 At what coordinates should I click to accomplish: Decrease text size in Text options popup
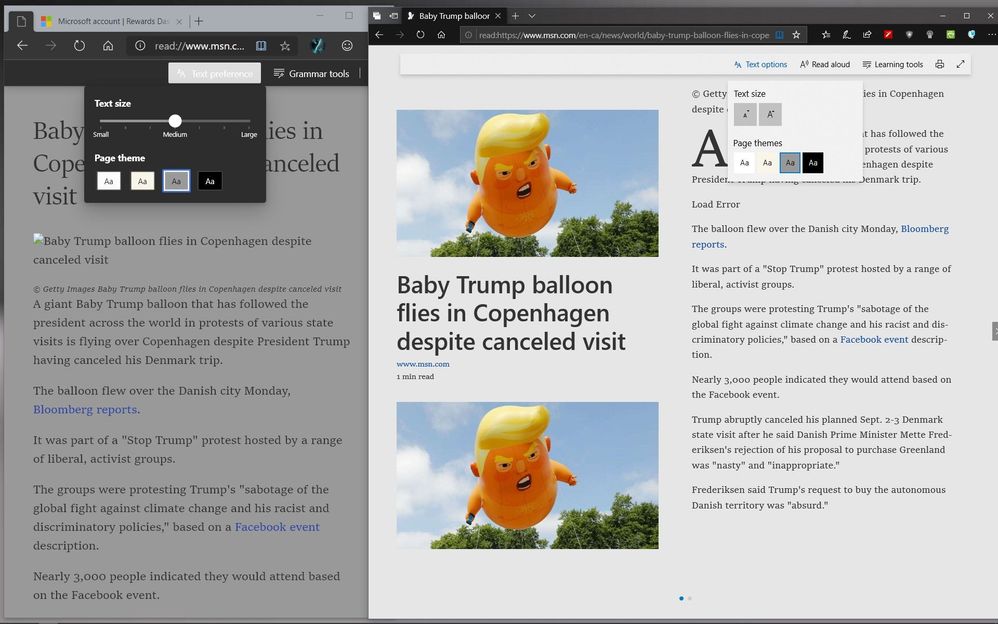745,114
